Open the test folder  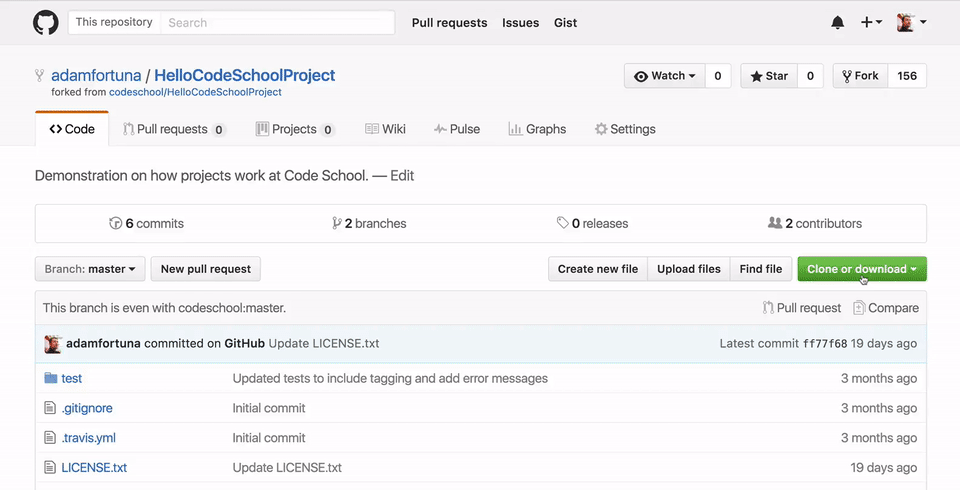pos(72,379)
